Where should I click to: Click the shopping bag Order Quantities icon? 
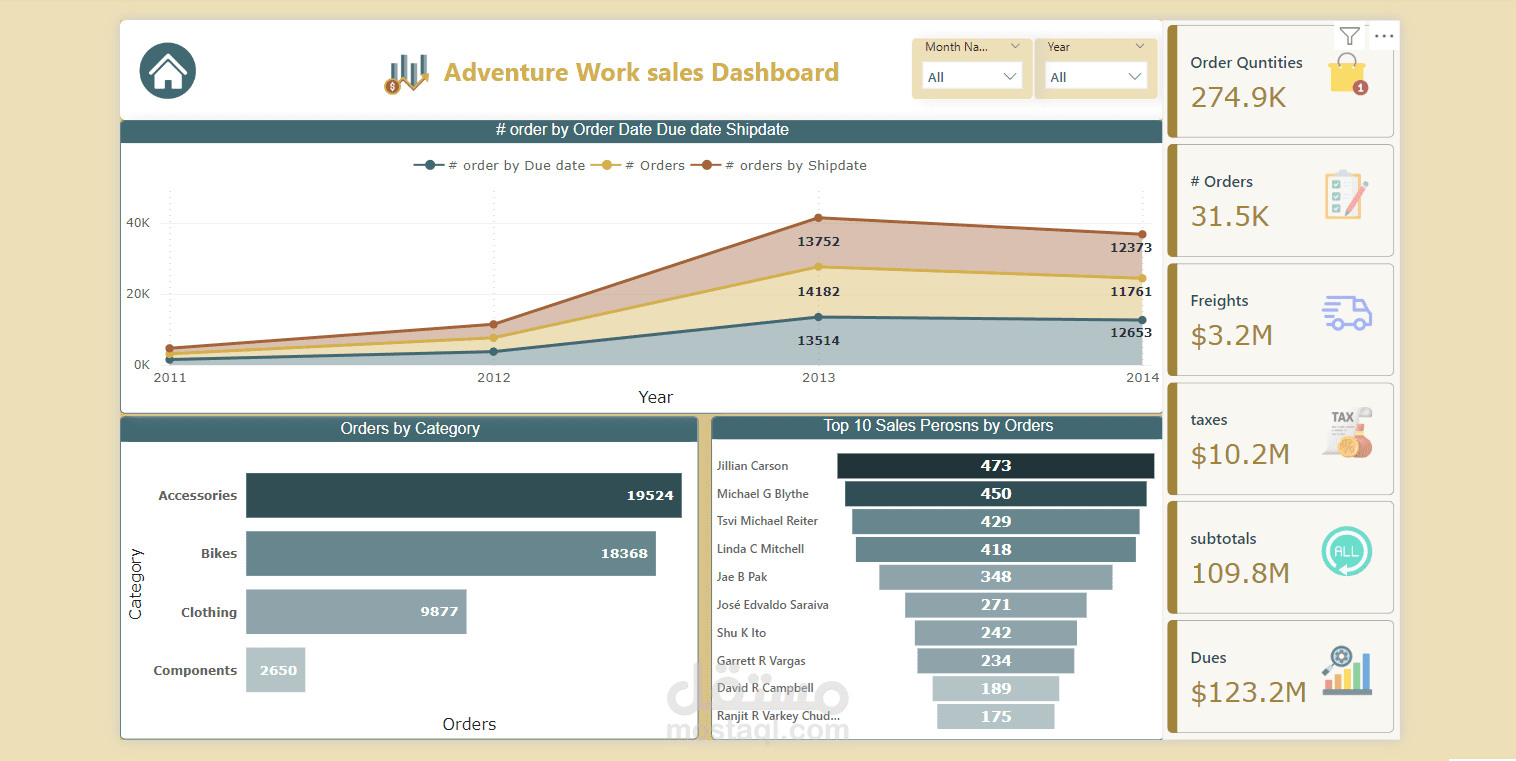tap(1348, 74)
